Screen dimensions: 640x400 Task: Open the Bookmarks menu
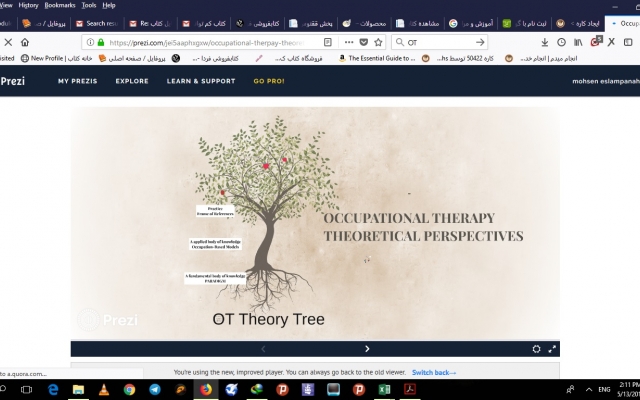click(60, 5)
